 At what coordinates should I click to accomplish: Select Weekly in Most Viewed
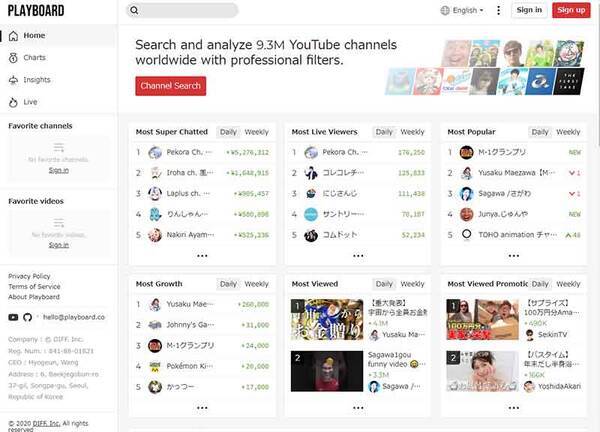[x=412, y=284]
